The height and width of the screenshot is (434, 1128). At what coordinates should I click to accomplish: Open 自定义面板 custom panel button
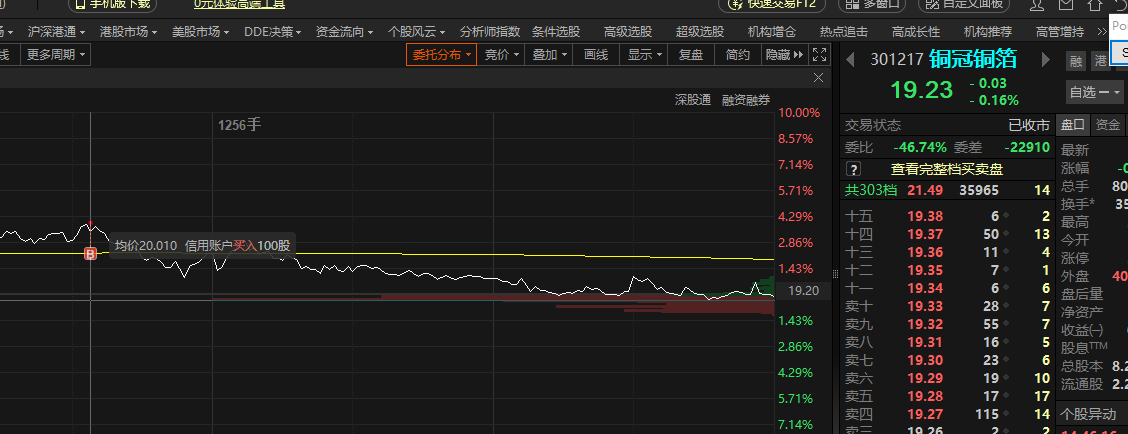coord(963,4)
